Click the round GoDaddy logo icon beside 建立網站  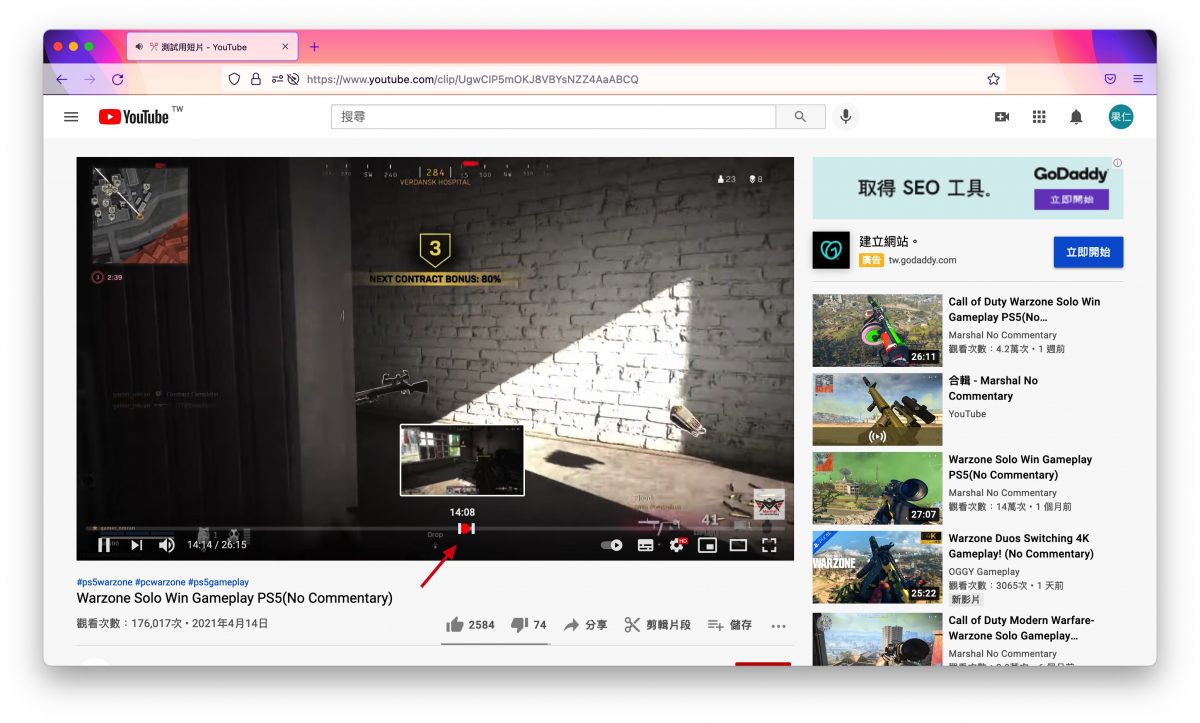(830, 251)
